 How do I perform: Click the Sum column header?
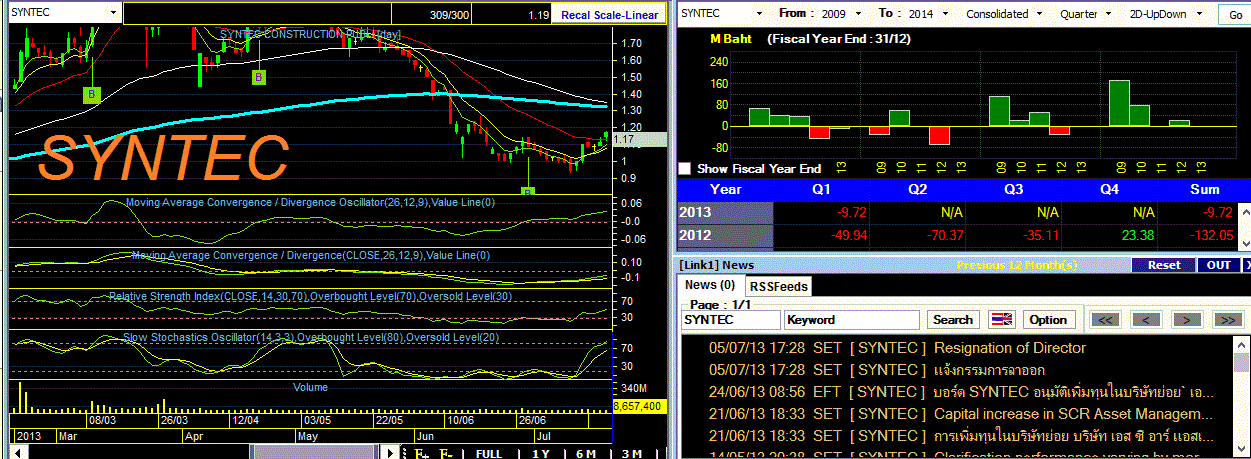[x=1205, y=189]
